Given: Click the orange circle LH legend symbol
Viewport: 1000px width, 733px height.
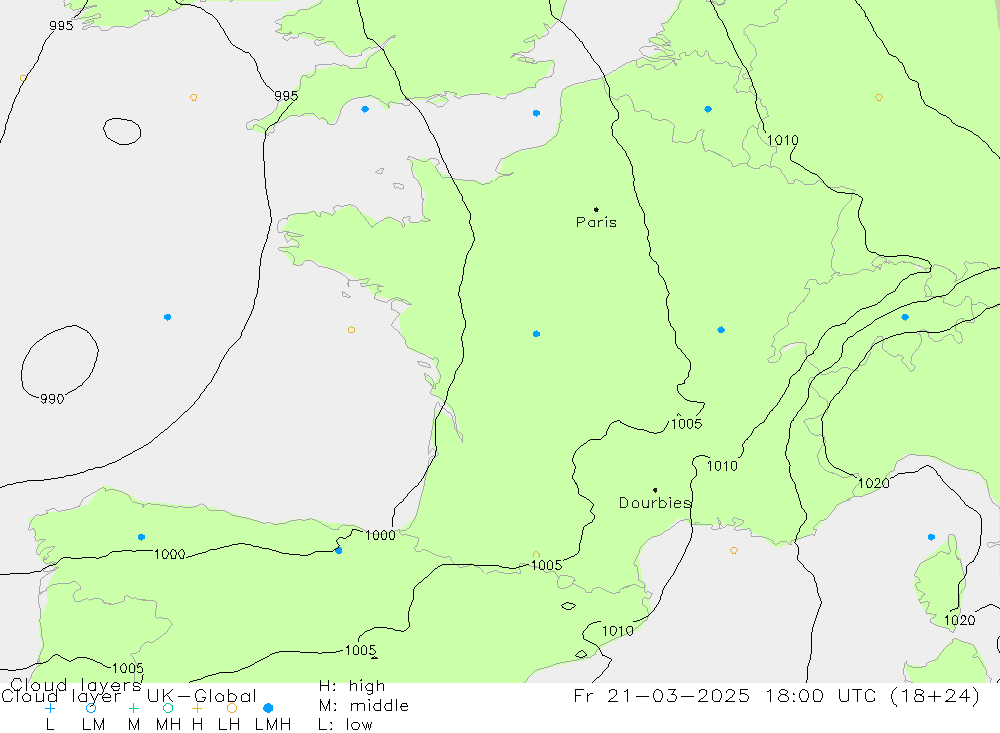Looking at the screenshot, I should [232, 708].
